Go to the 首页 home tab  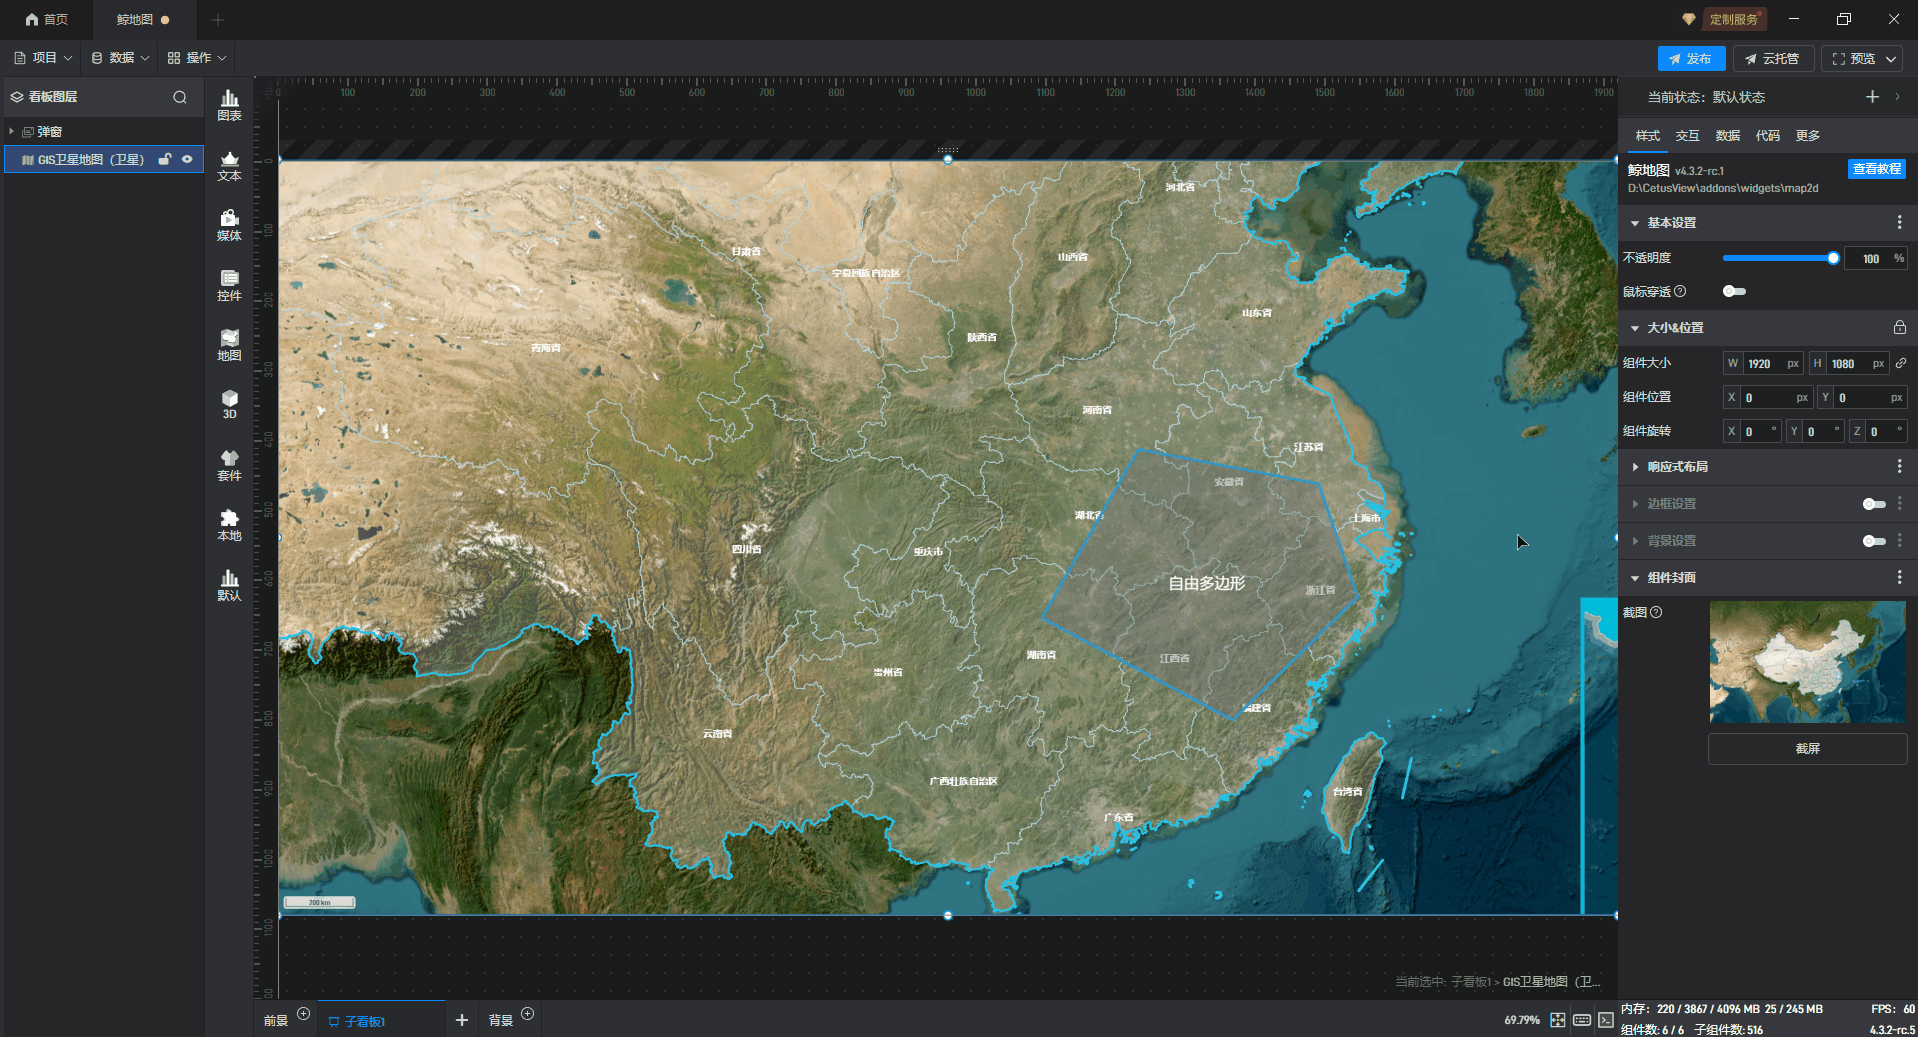point(47,20)
